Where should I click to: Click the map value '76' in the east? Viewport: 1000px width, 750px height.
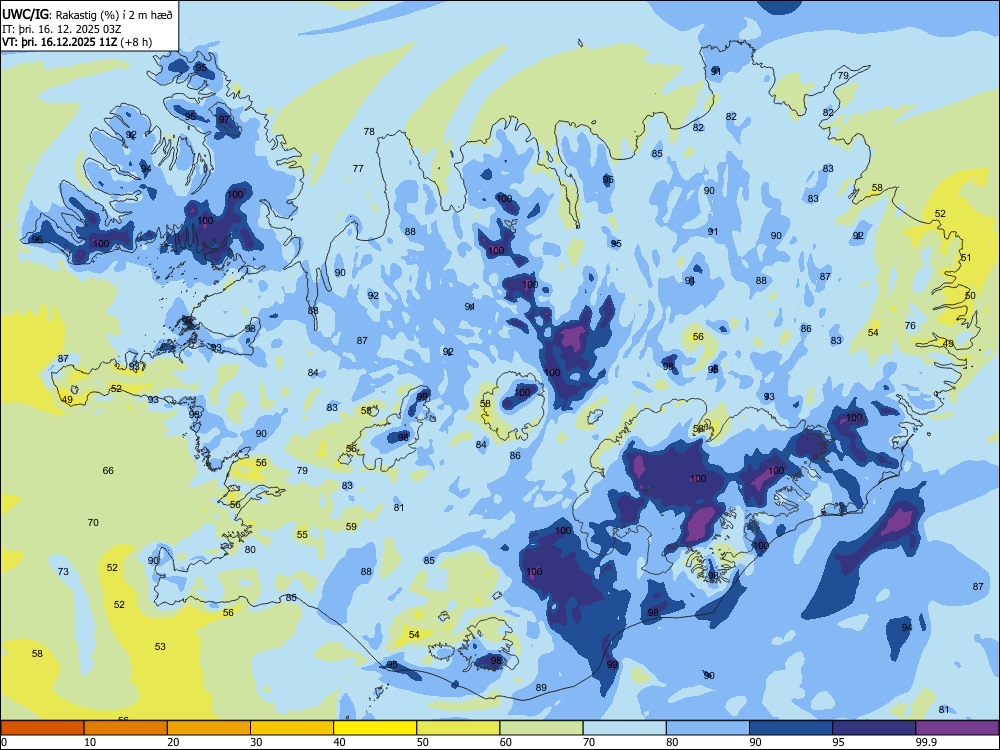910,325
